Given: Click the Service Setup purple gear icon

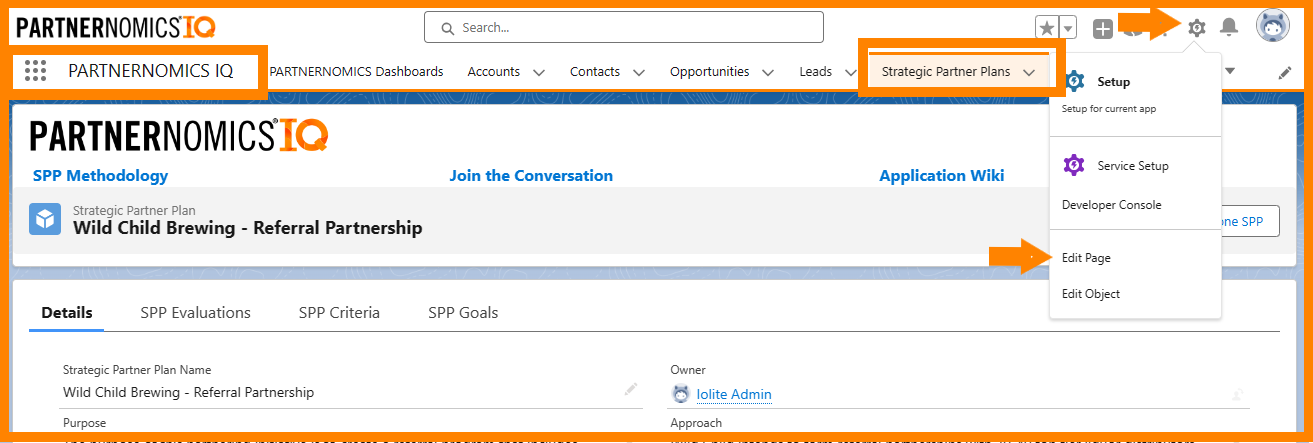Looking at the screenshot, I should coord(1074,166).
